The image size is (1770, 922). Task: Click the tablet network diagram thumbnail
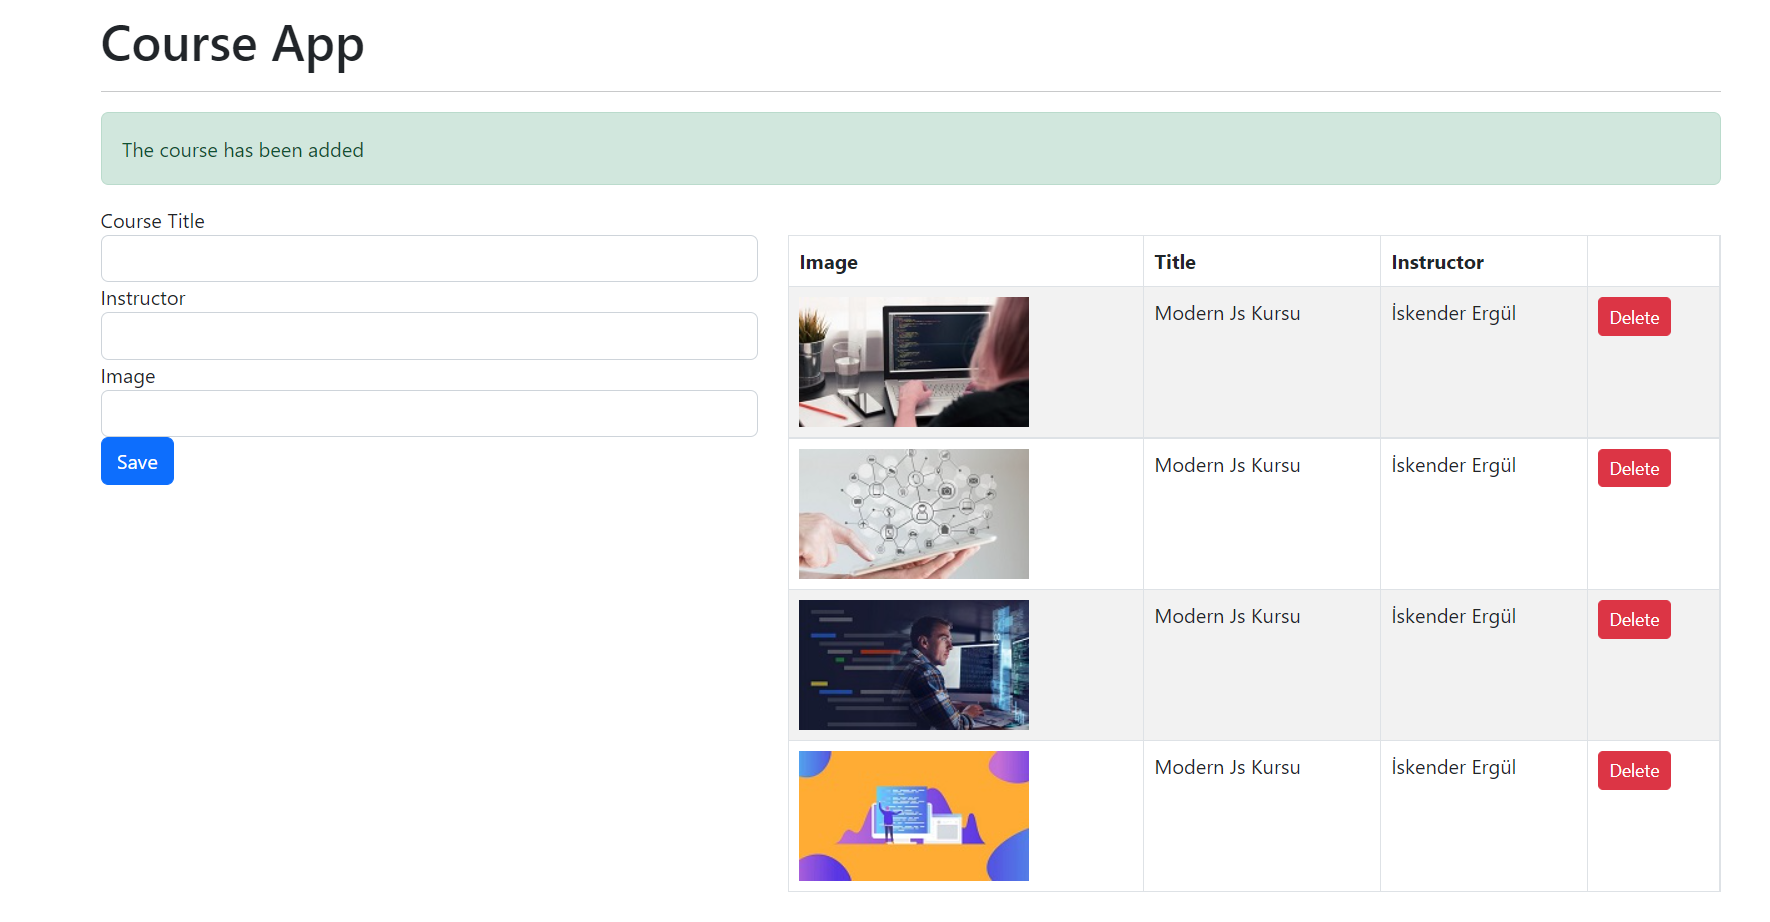point(913,513)
